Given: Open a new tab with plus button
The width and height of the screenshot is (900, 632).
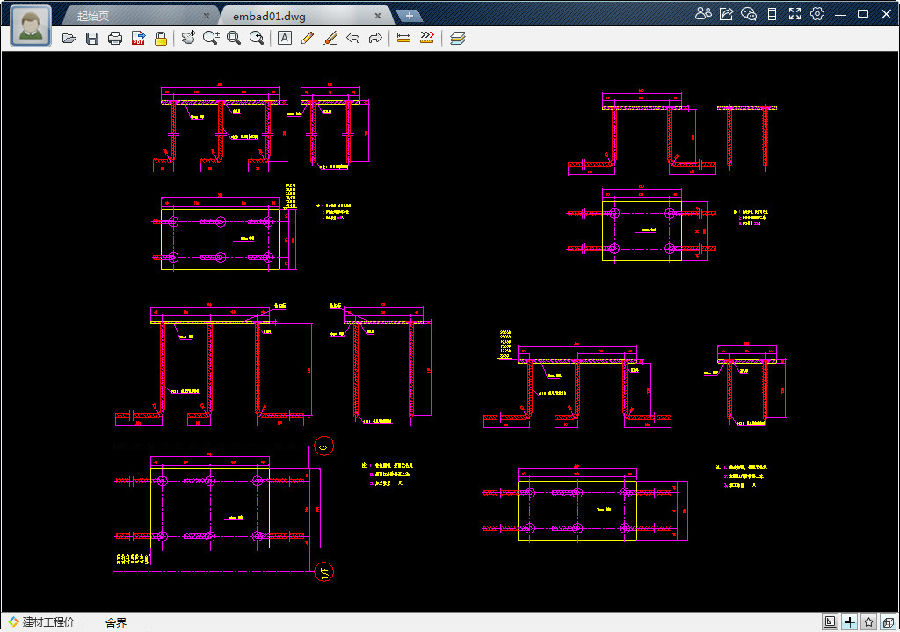Looking at the screenshot, I should (409, 15).
